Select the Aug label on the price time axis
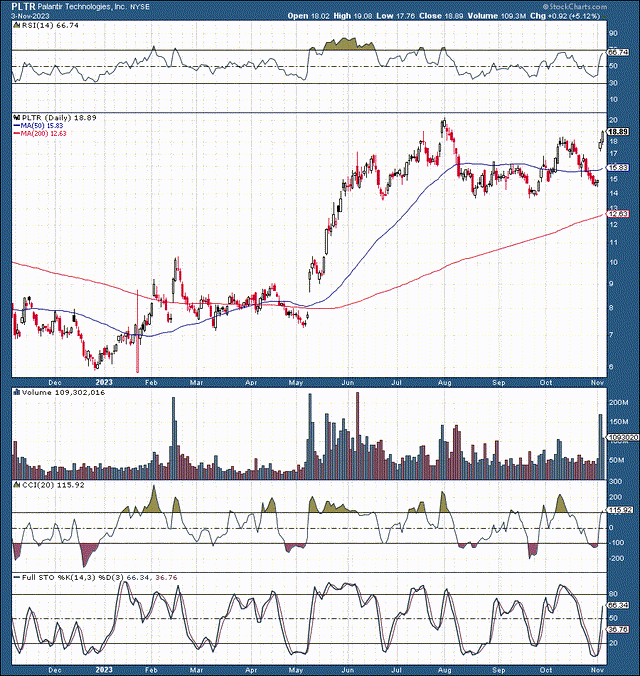The image size is (640, 676). tap(444, 381)
